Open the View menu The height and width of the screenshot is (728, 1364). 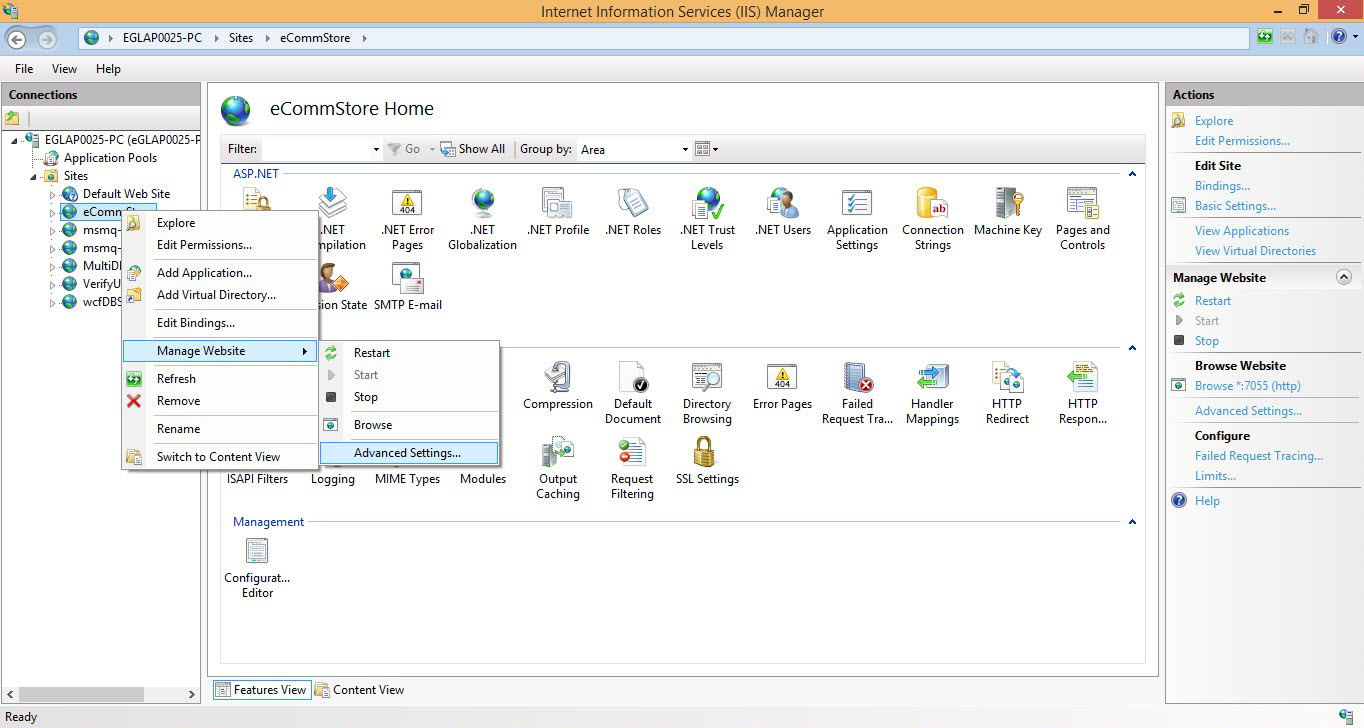point(64,69)
